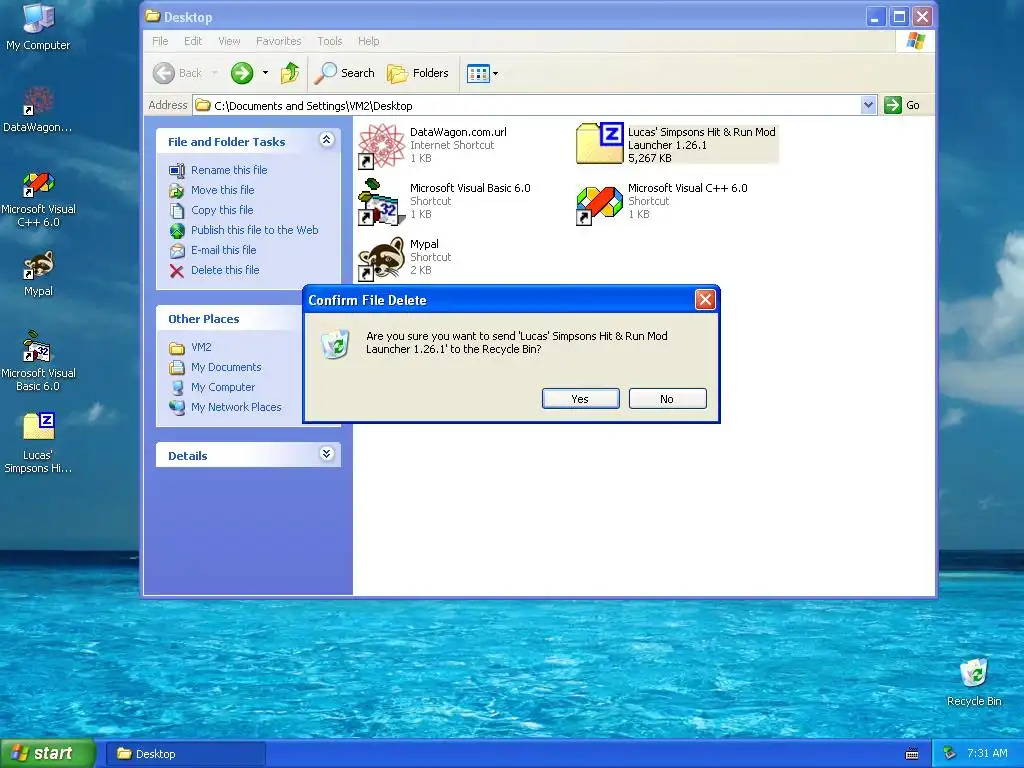Close the Confirm File Delete dialog
The width and height of the screenshot is (1024, 768).
705,300
